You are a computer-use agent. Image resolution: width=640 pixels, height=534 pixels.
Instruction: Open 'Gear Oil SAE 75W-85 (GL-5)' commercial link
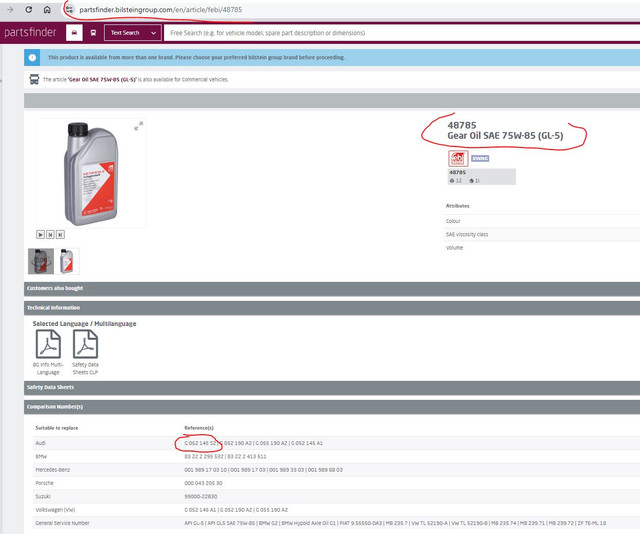tap(102, 80)
